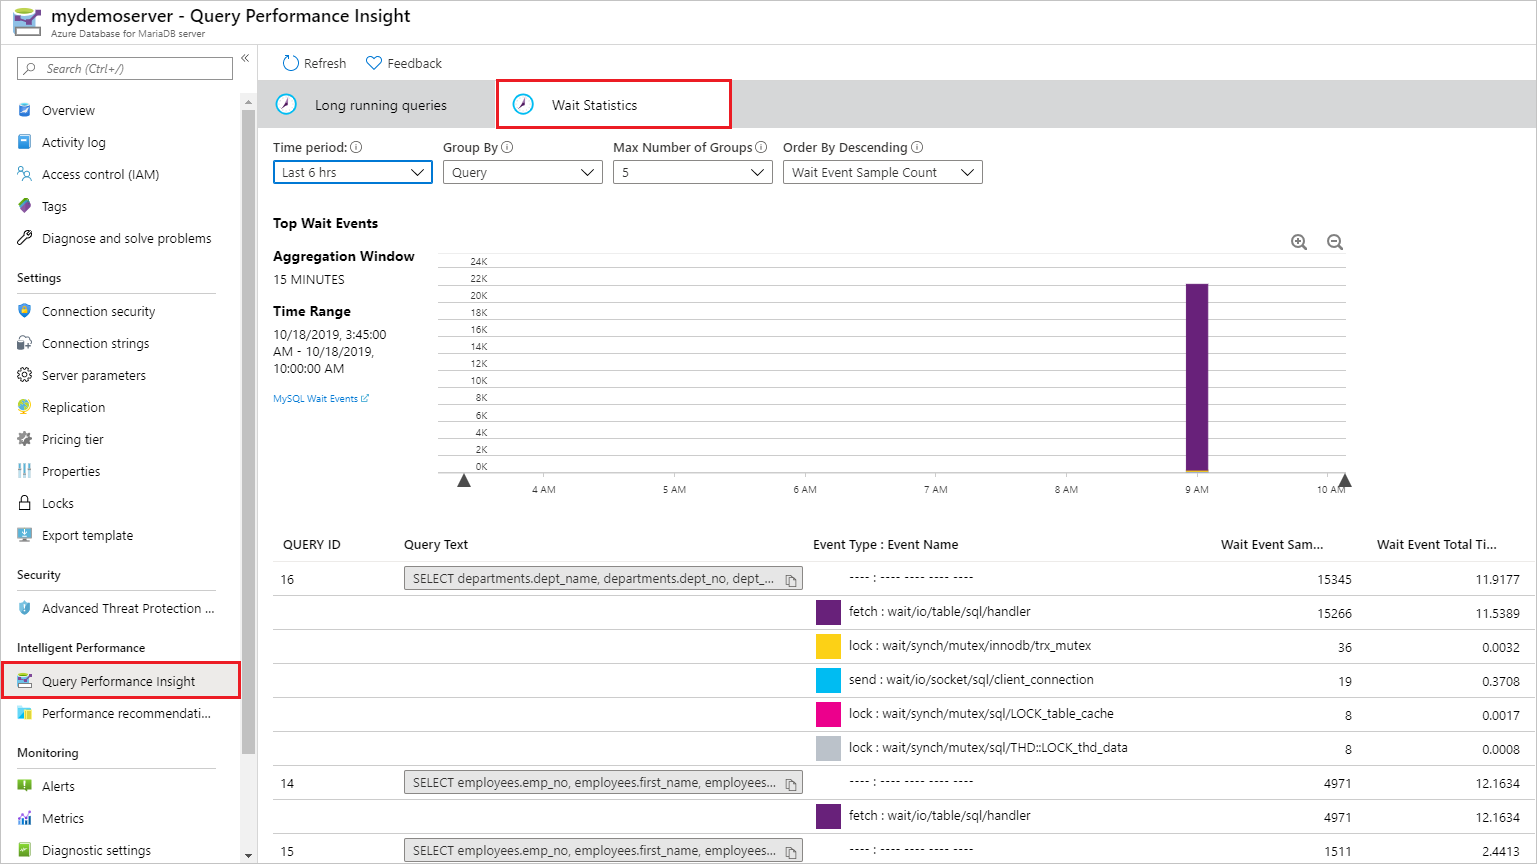Click event name lock : wait/synch/mutex/innodb/trx_mutex

[x=970, y=645]
